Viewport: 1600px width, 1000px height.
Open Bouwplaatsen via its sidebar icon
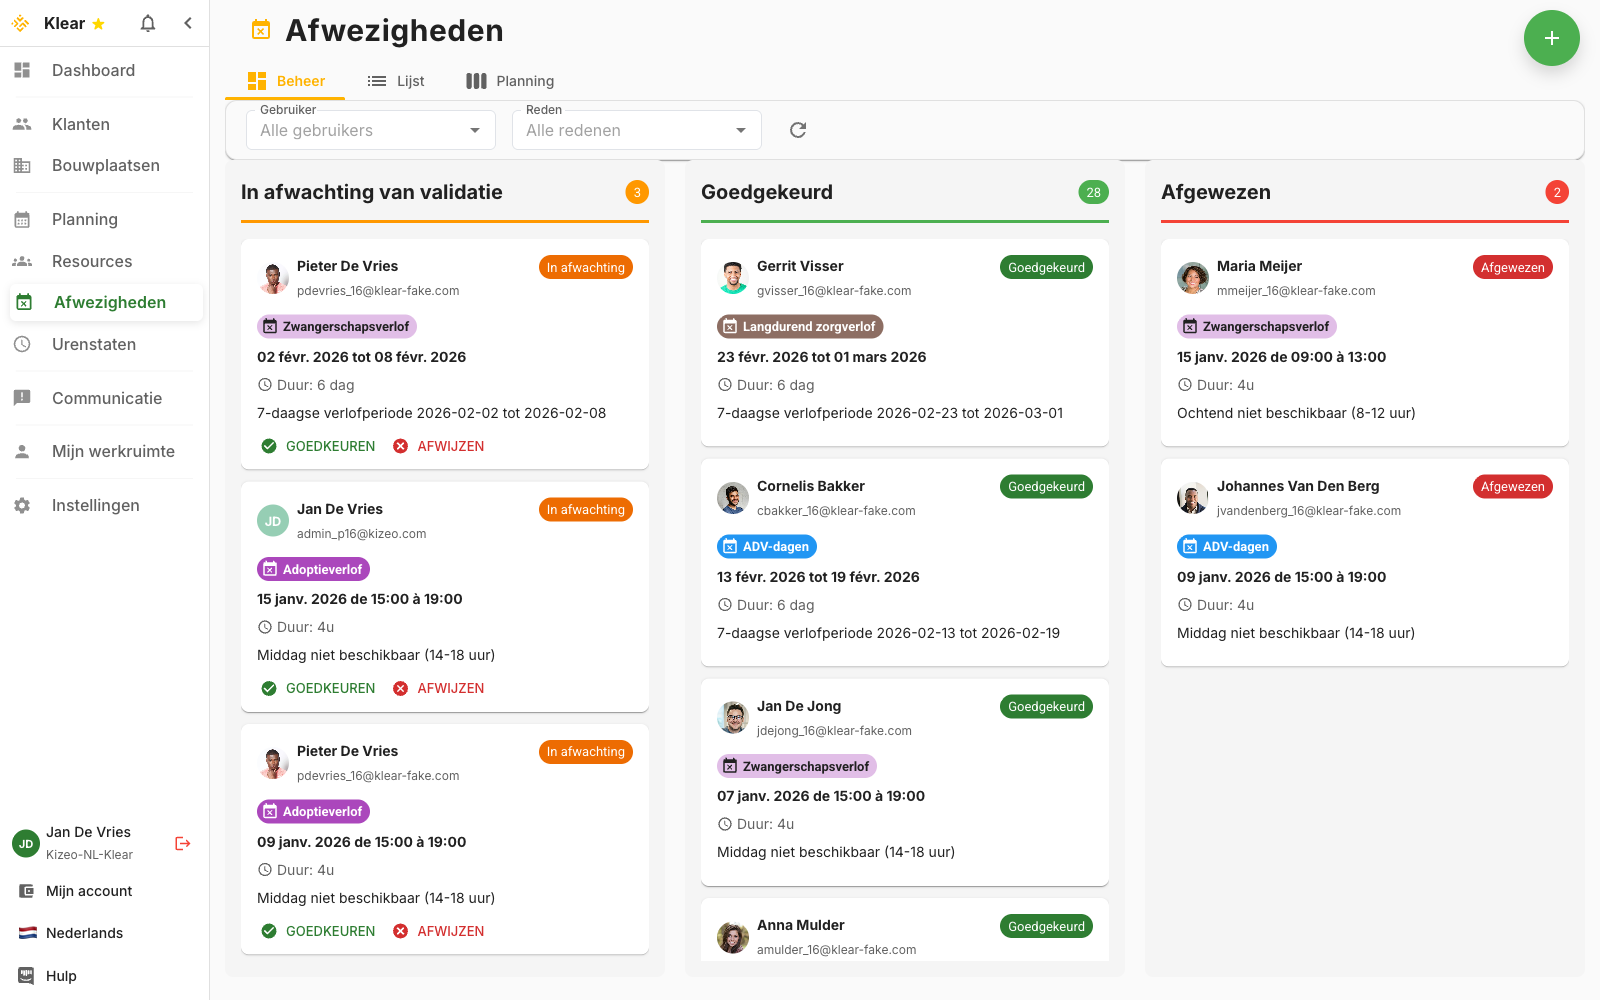[x=22, y=165]
